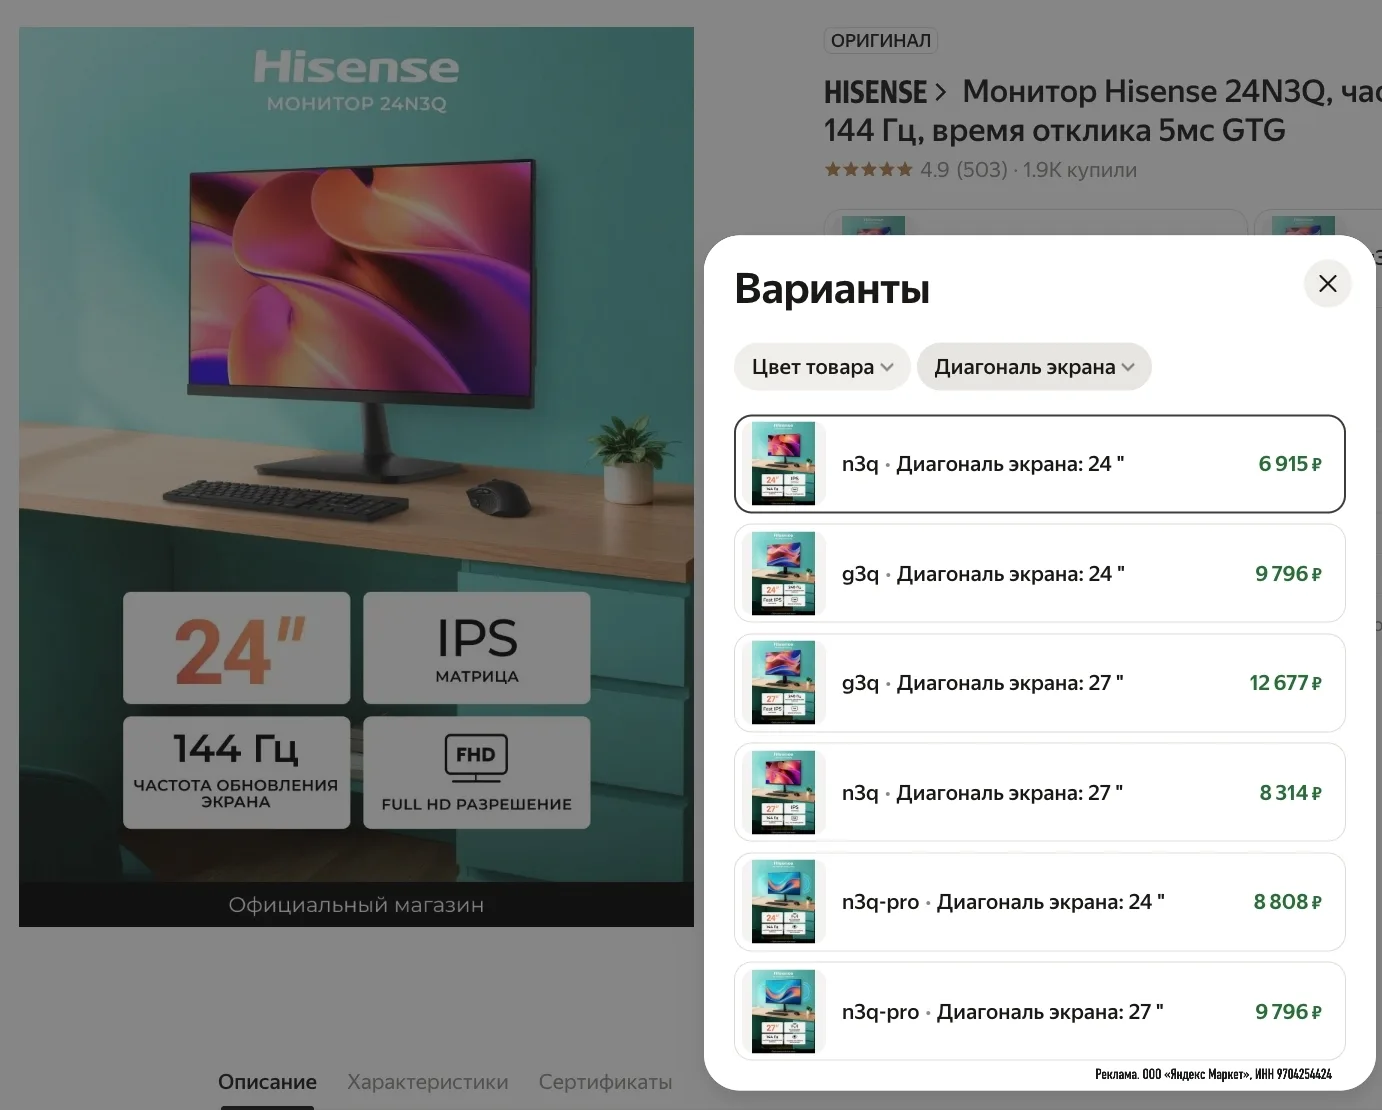Close the Варианты popup
The width and height of the screenshot is (1382, 1110).
[1327, 284]
